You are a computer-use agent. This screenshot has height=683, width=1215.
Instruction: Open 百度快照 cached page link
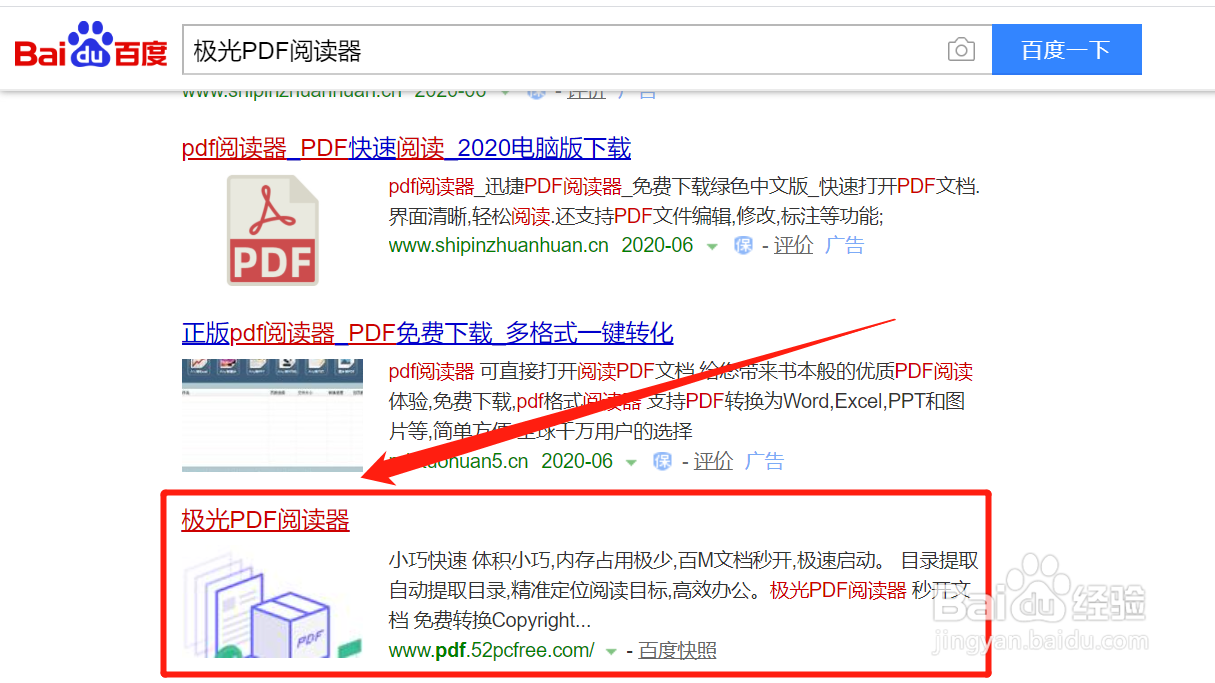pos(678,650)
